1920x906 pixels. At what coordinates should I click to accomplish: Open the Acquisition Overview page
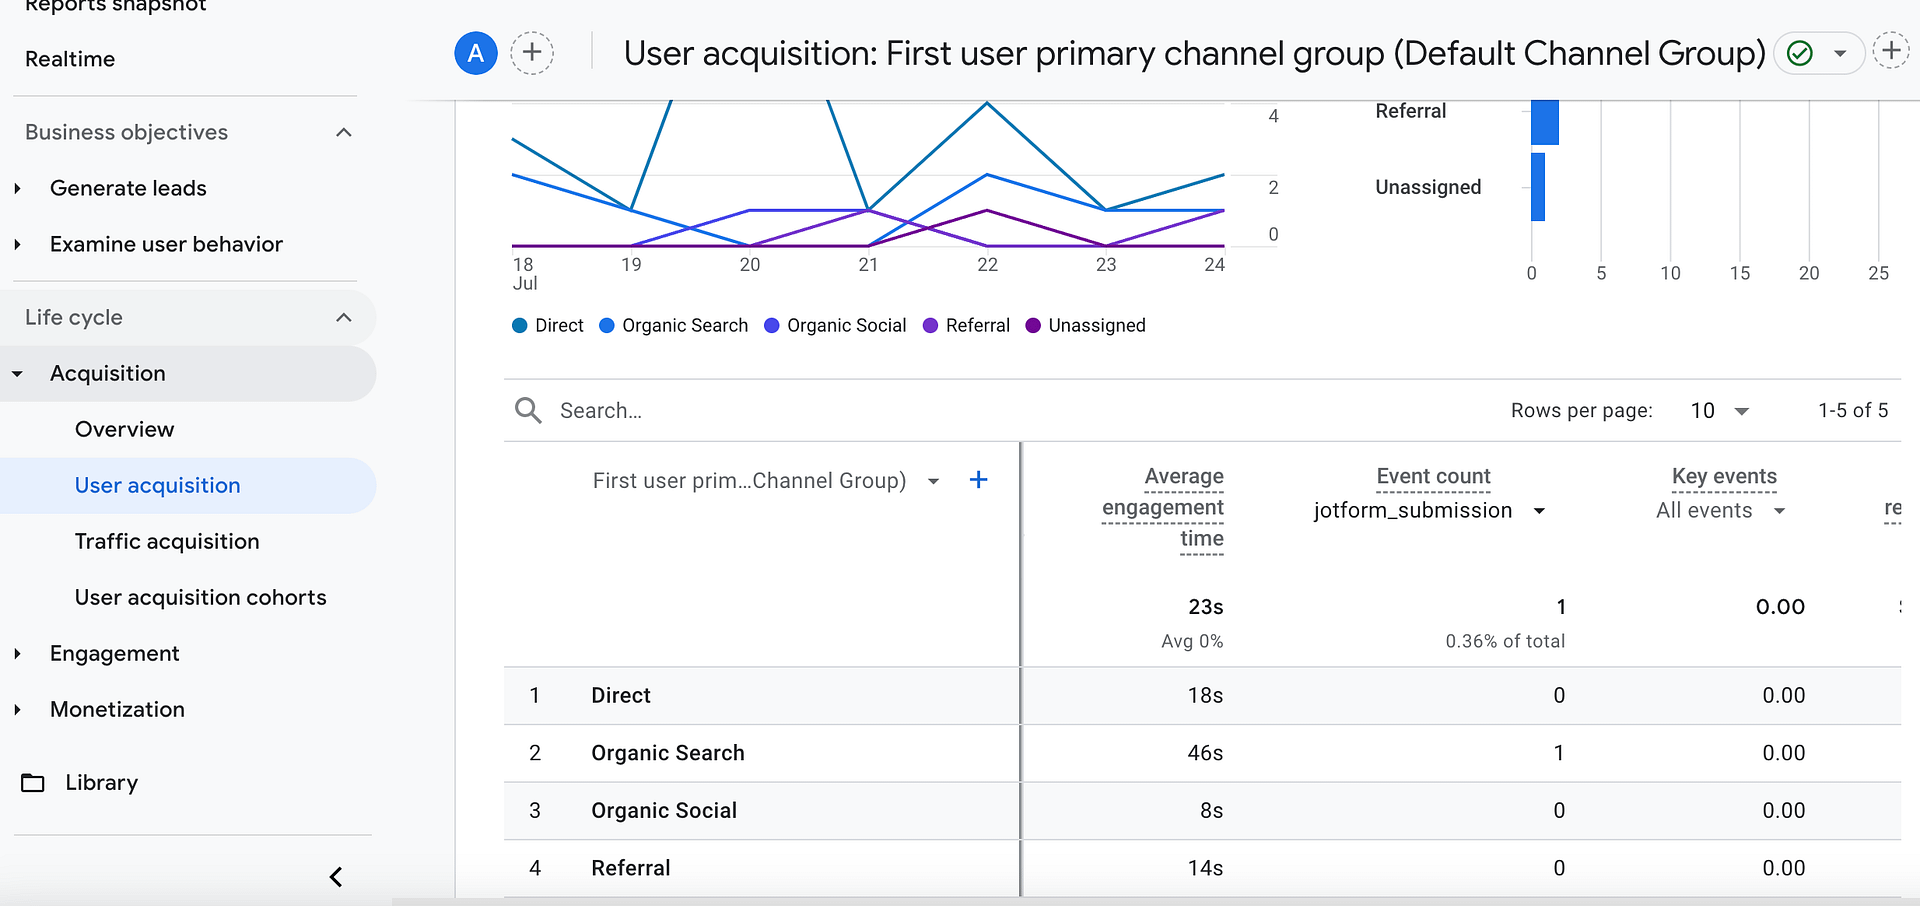coord(124,429)
